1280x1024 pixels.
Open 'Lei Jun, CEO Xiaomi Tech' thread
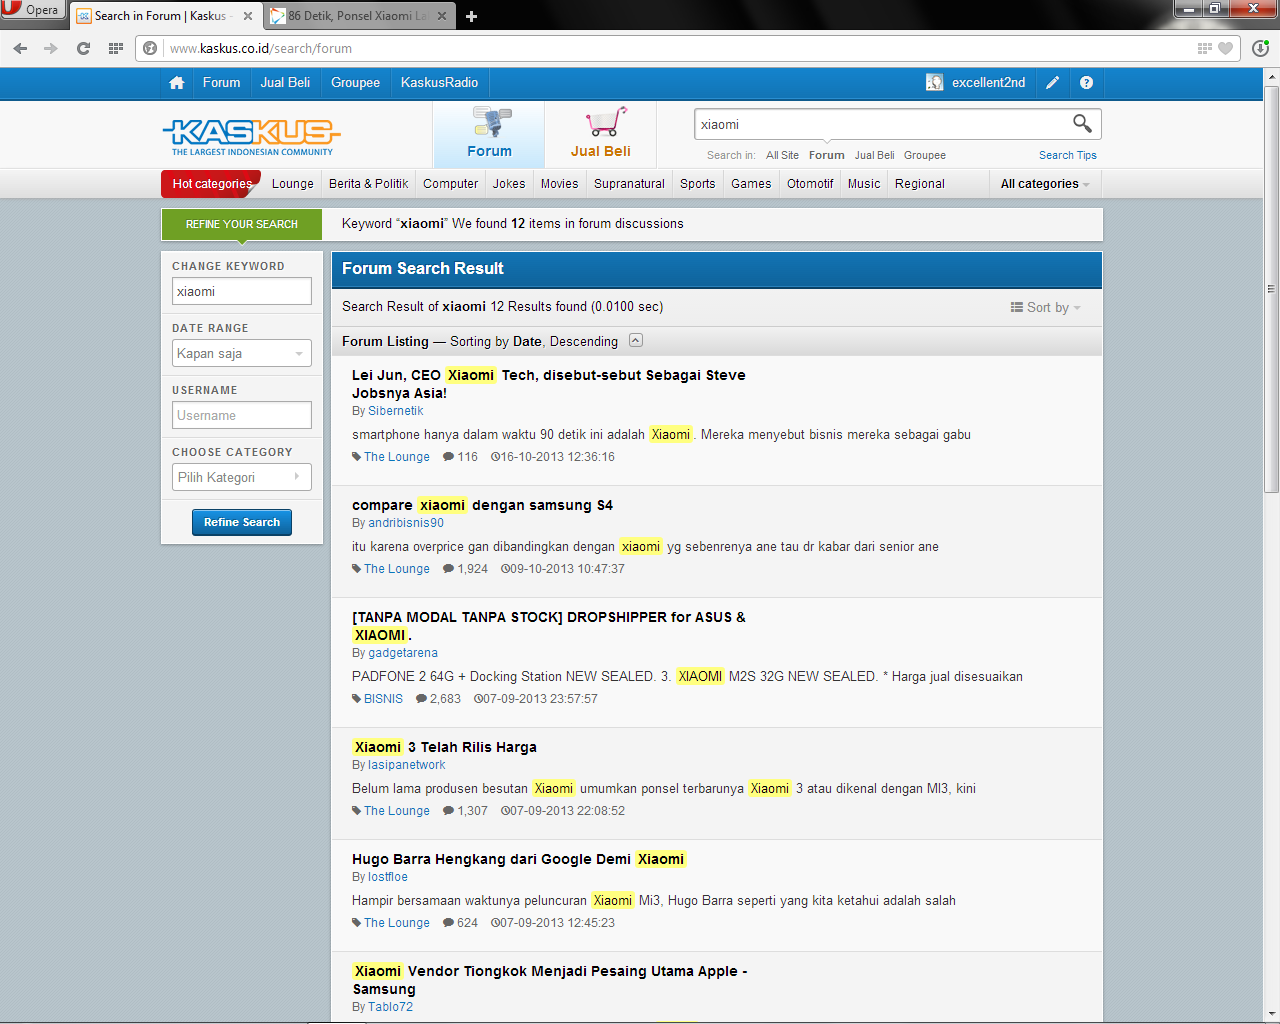point(548,384)
